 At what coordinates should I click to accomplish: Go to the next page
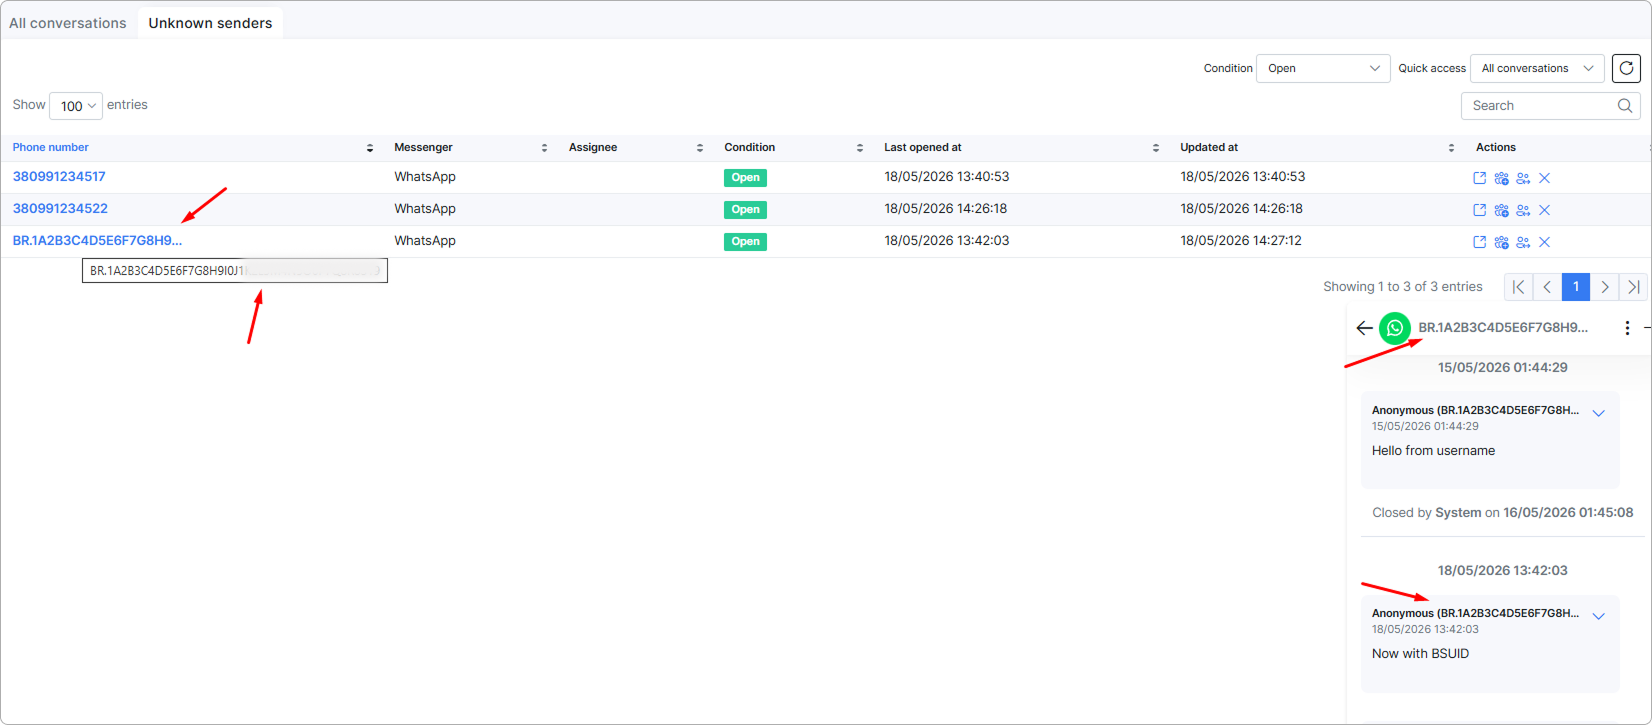(1604, 287)
